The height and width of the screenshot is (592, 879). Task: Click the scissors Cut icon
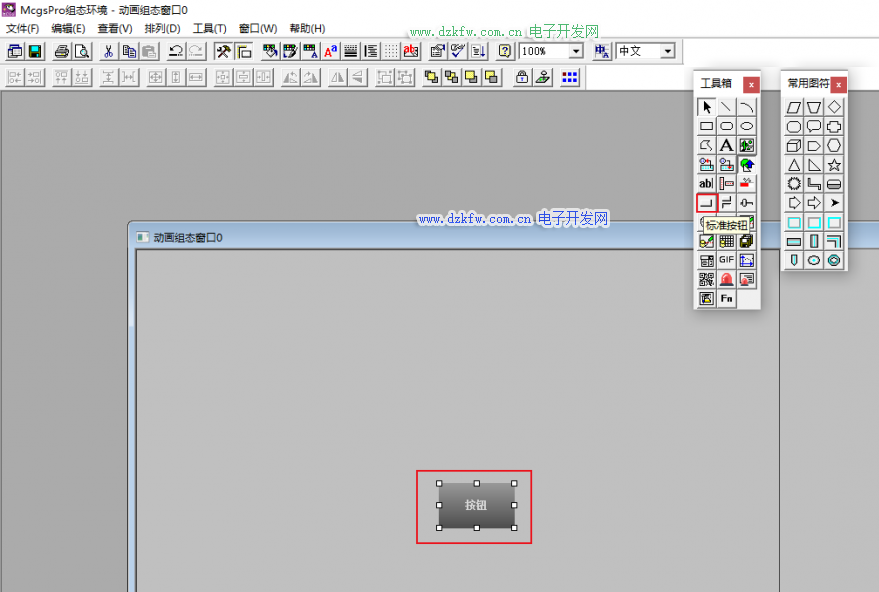[x=108, y=51]
